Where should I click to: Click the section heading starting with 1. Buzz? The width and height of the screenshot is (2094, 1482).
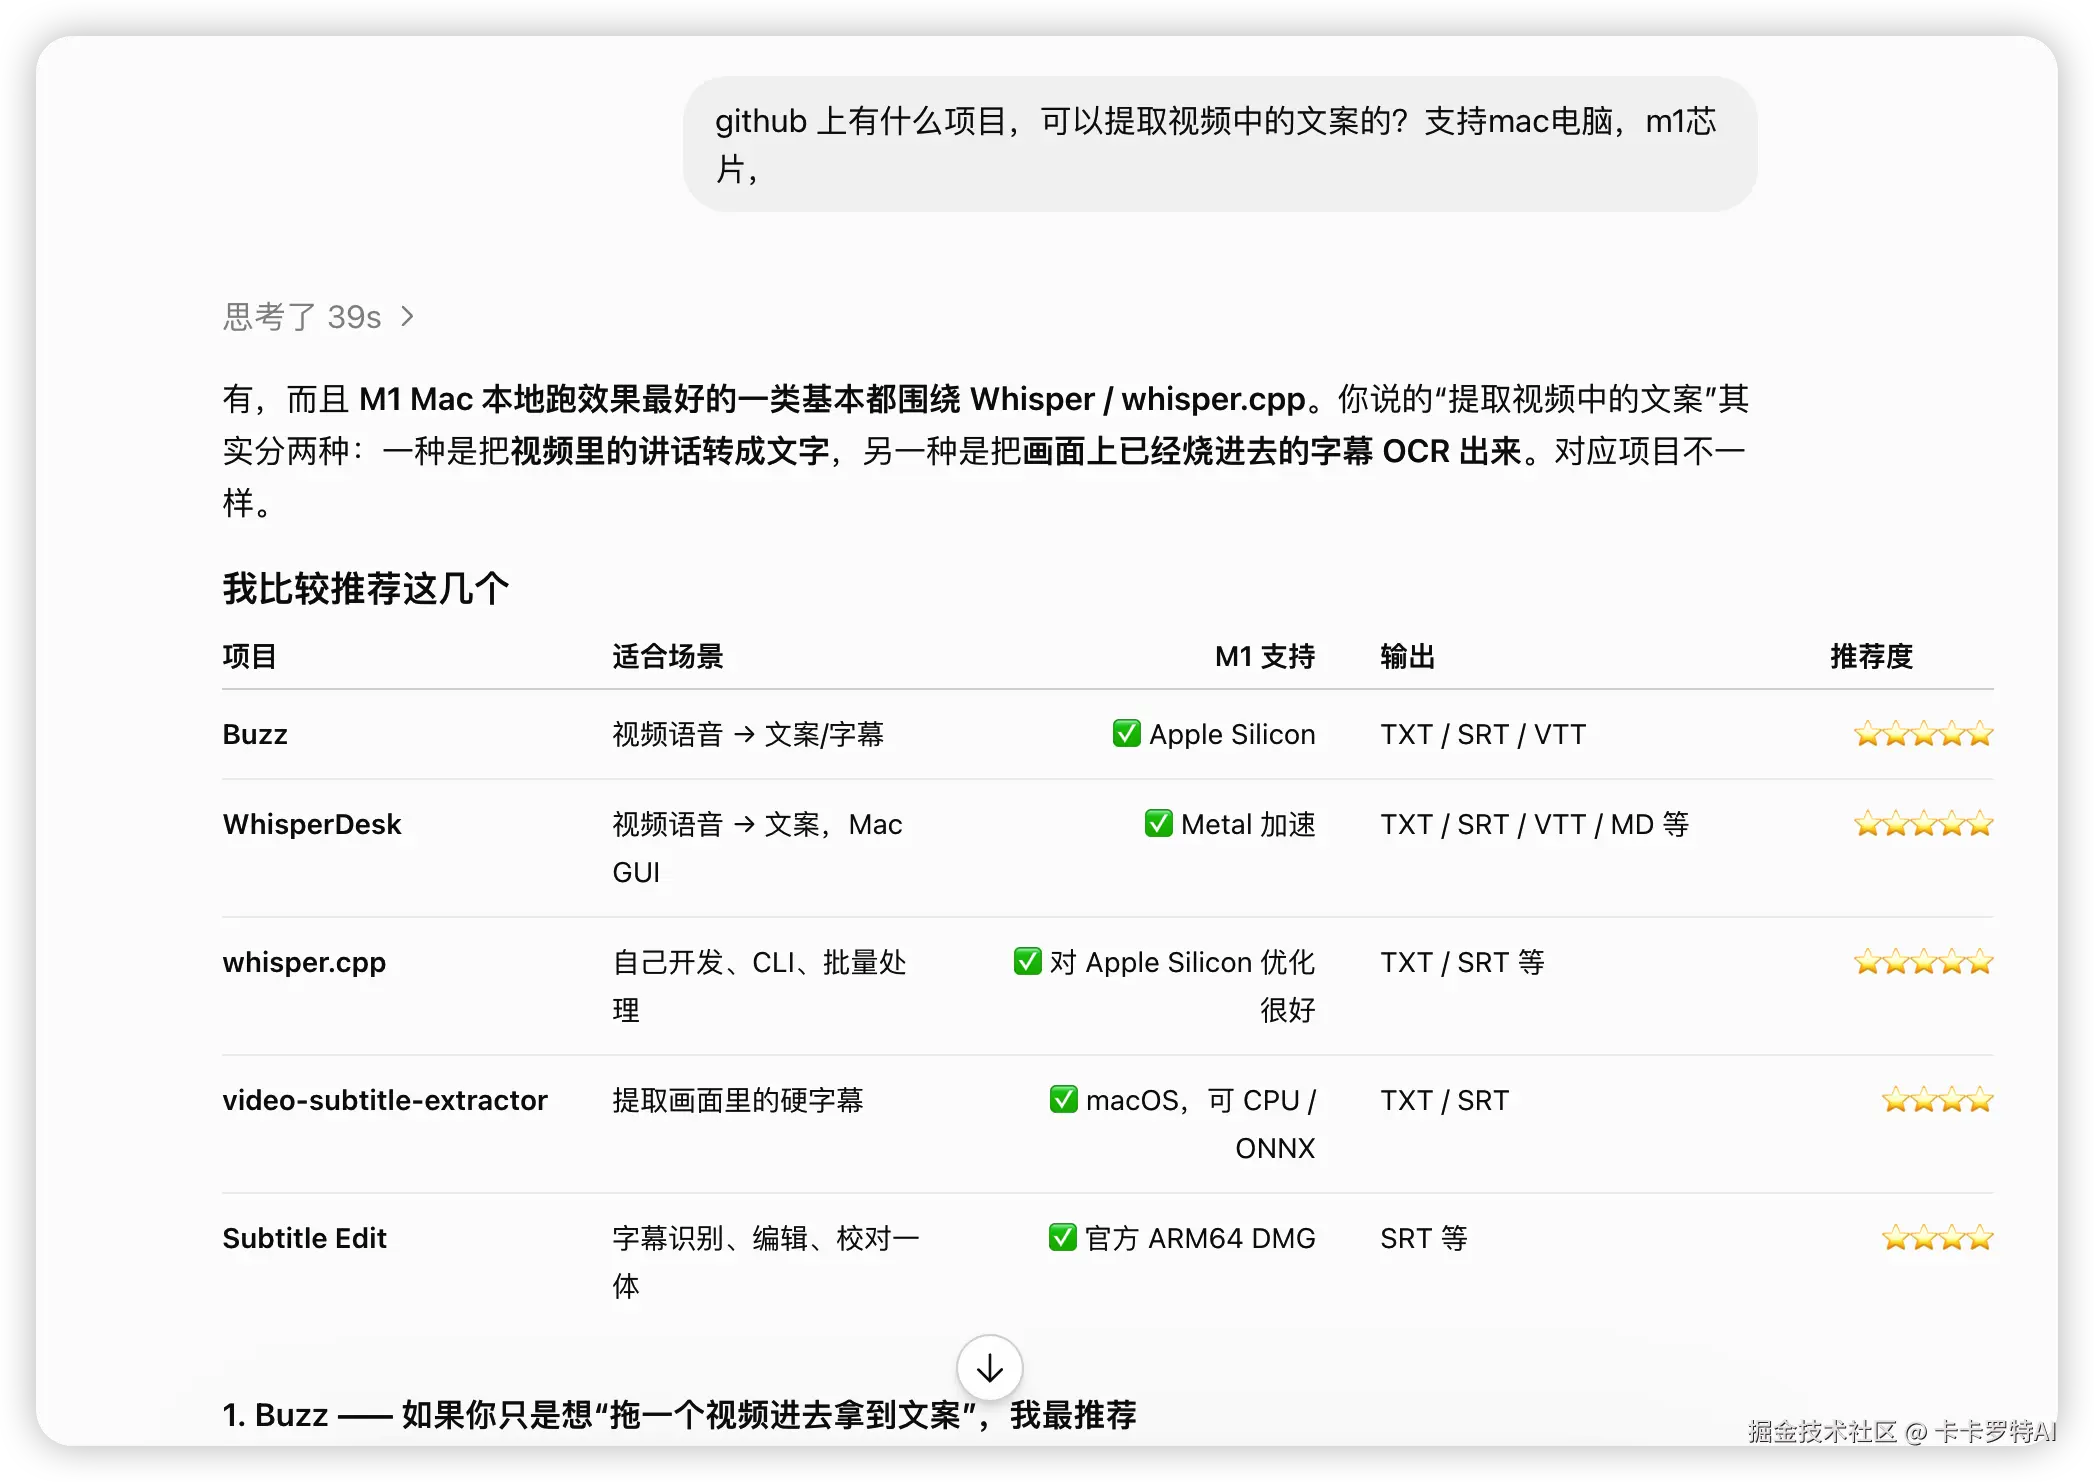click(679, 1414)
